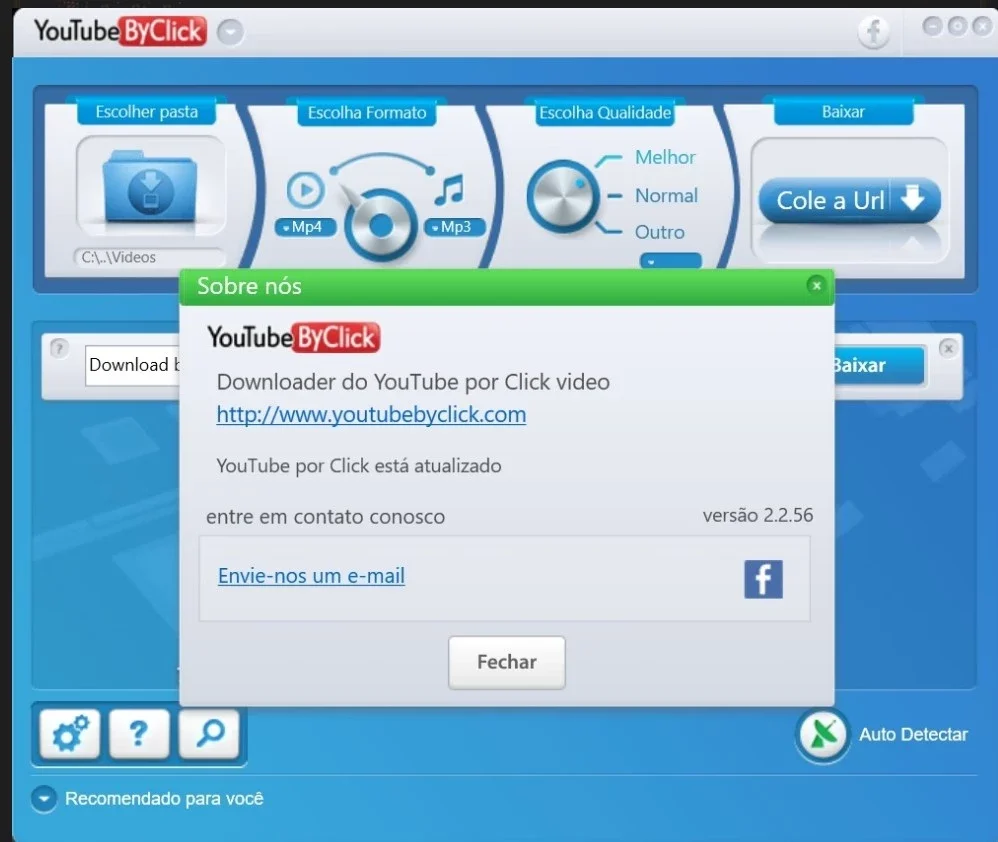Expand Recomendado para você section

coord(44,799)
